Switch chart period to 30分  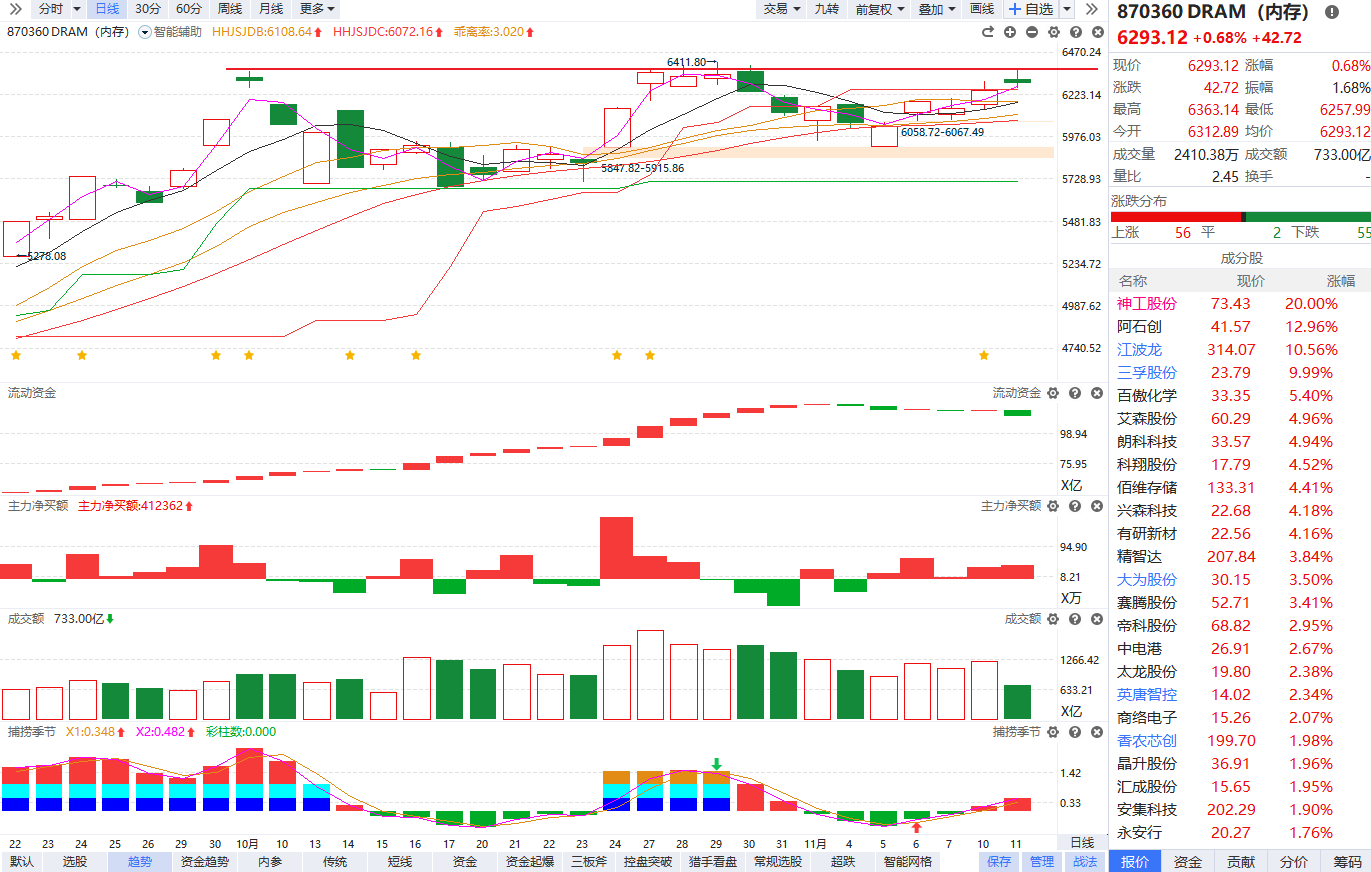(147, 9)
